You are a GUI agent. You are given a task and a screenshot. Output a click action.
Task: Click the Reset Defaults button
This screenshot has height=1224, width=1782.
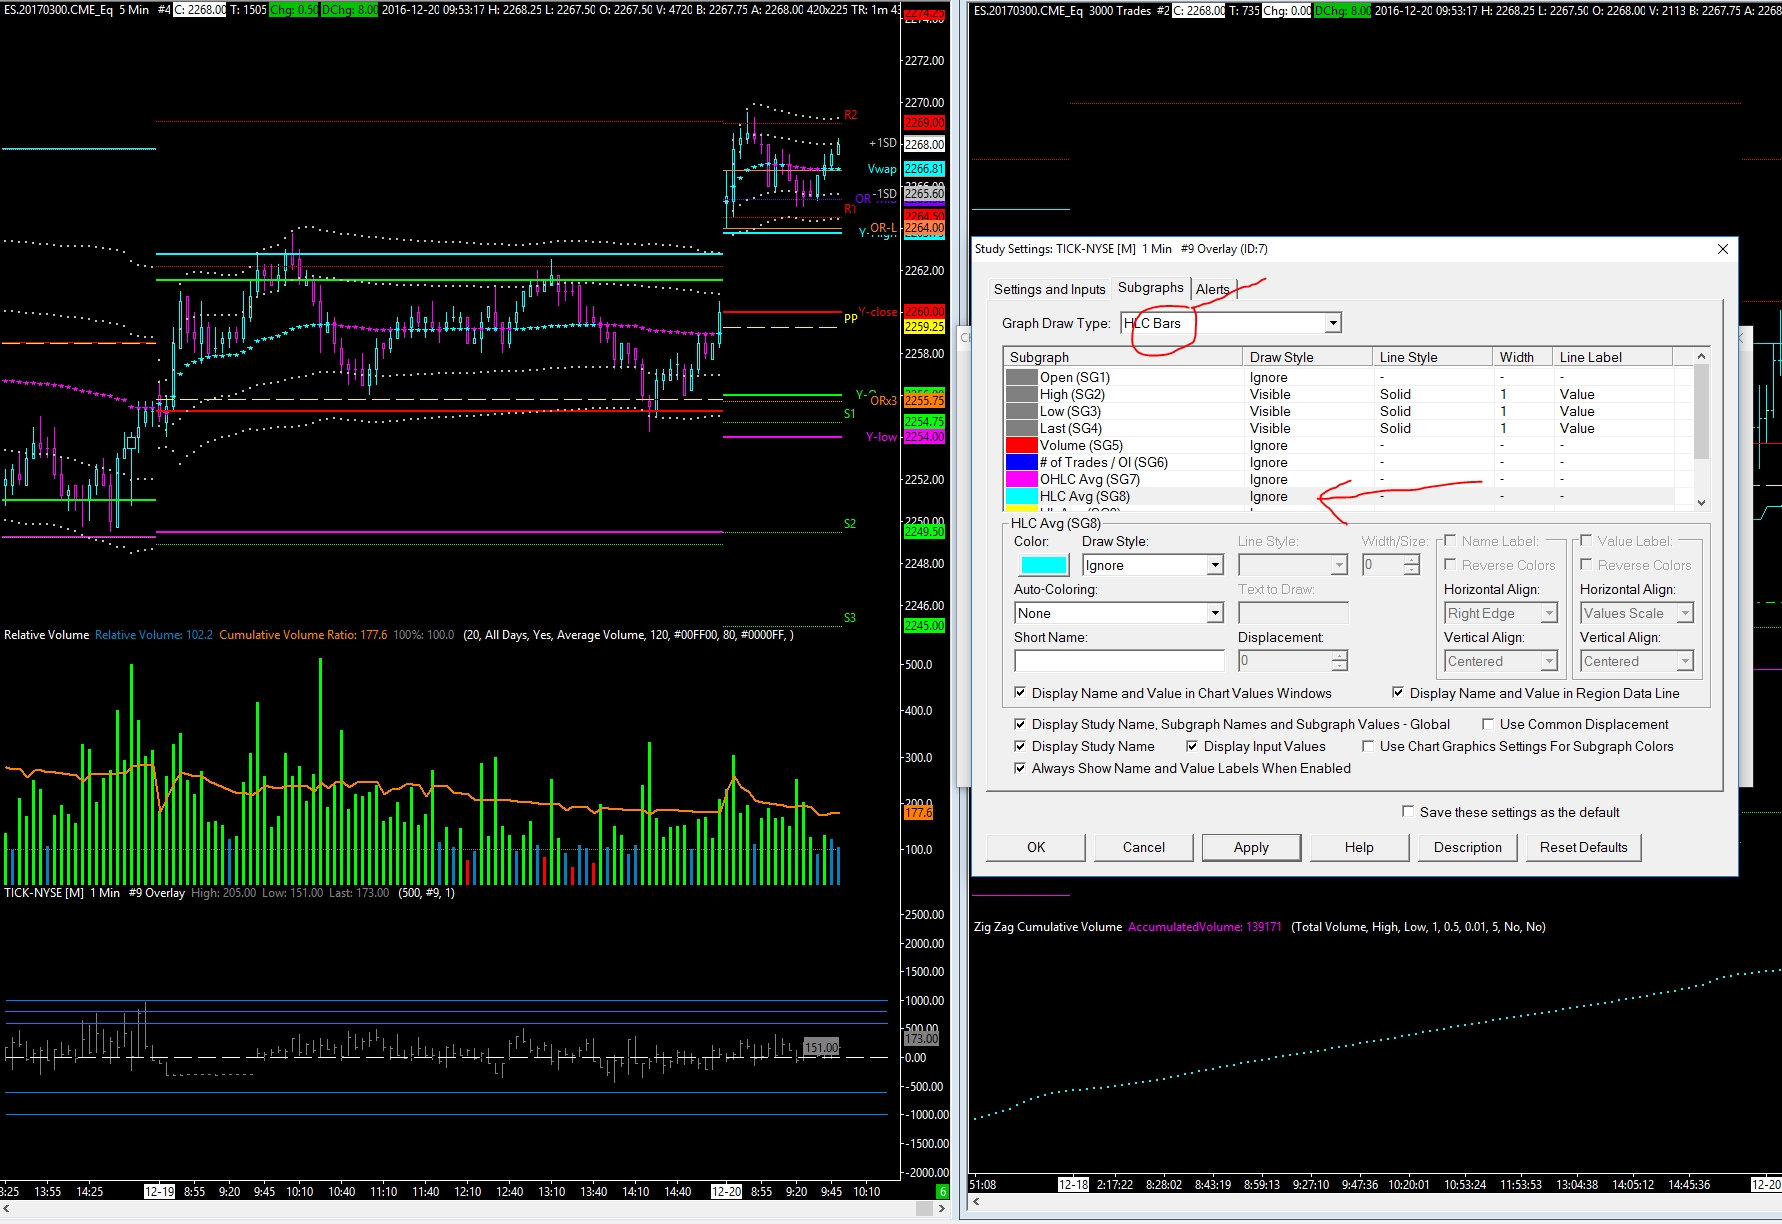[1583, 847]
